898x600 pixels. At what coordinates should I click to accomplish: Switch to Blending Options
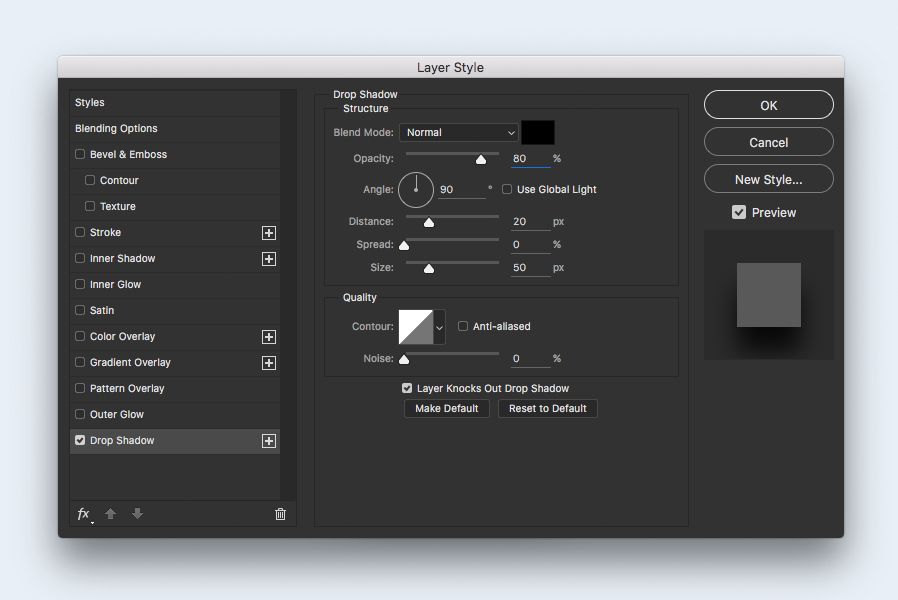pos(117,128)
